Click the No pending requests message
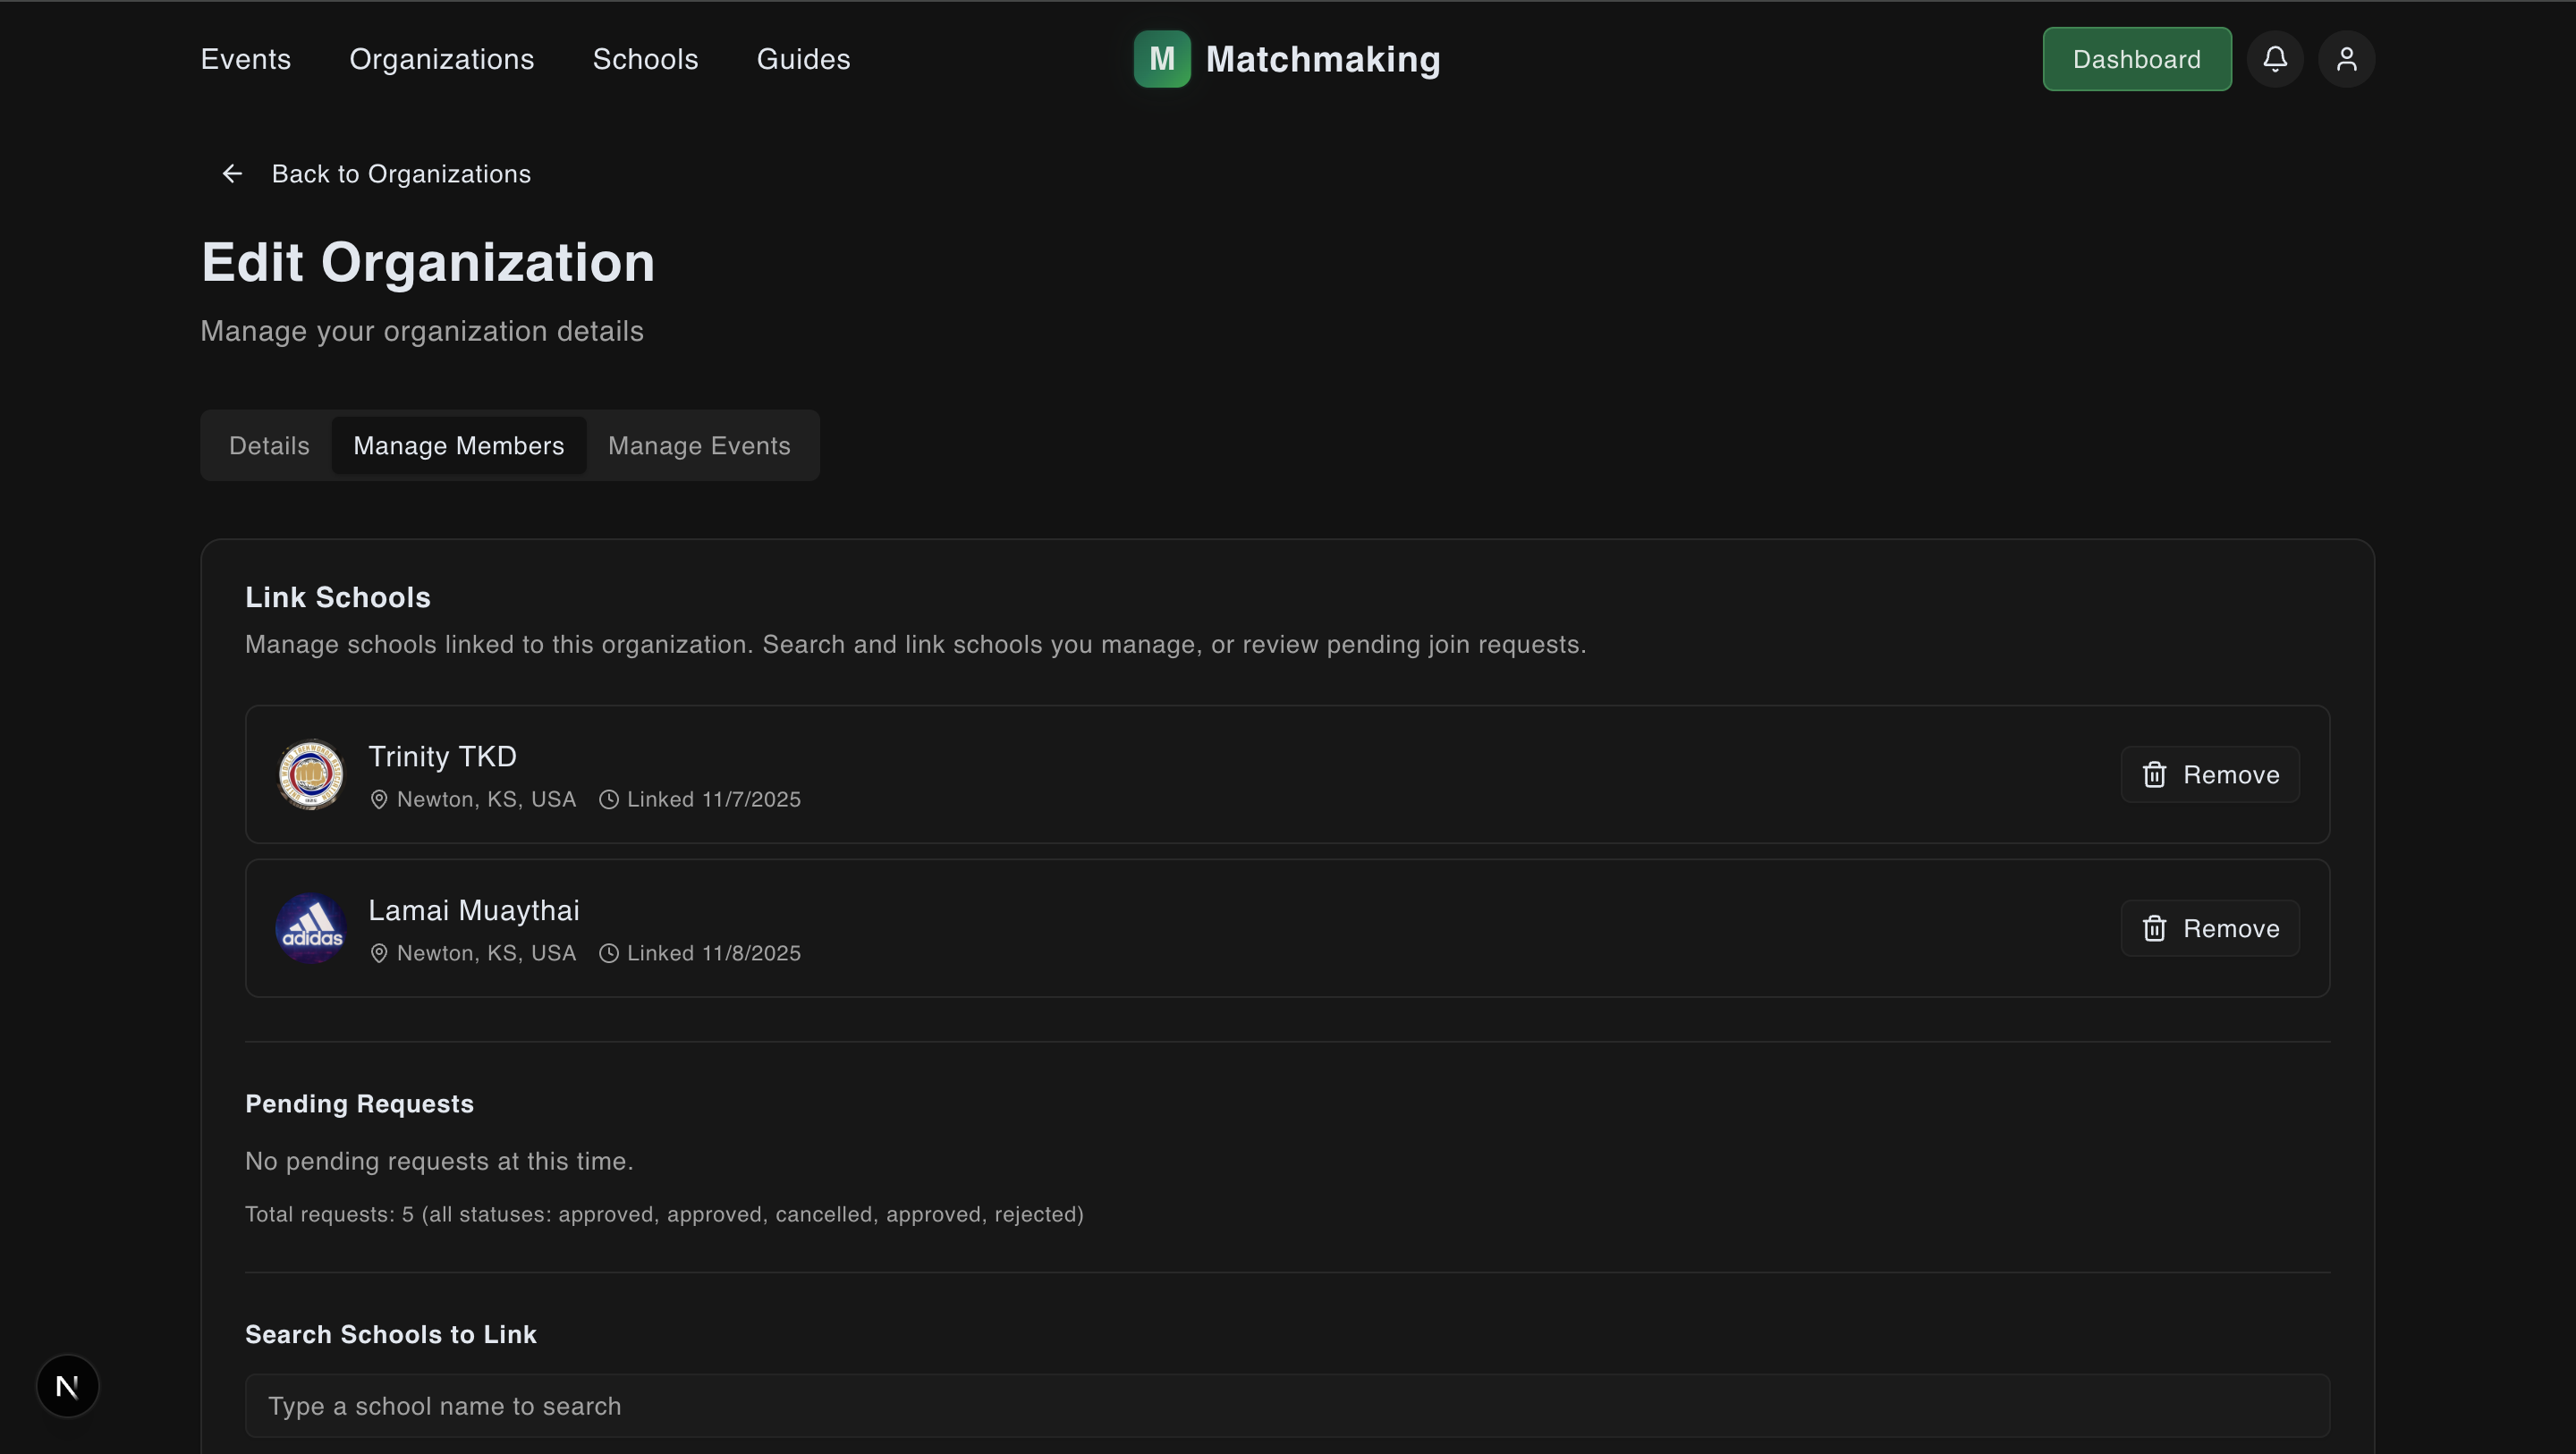Viewport: 2576px width, 1454px height. 440,1162
